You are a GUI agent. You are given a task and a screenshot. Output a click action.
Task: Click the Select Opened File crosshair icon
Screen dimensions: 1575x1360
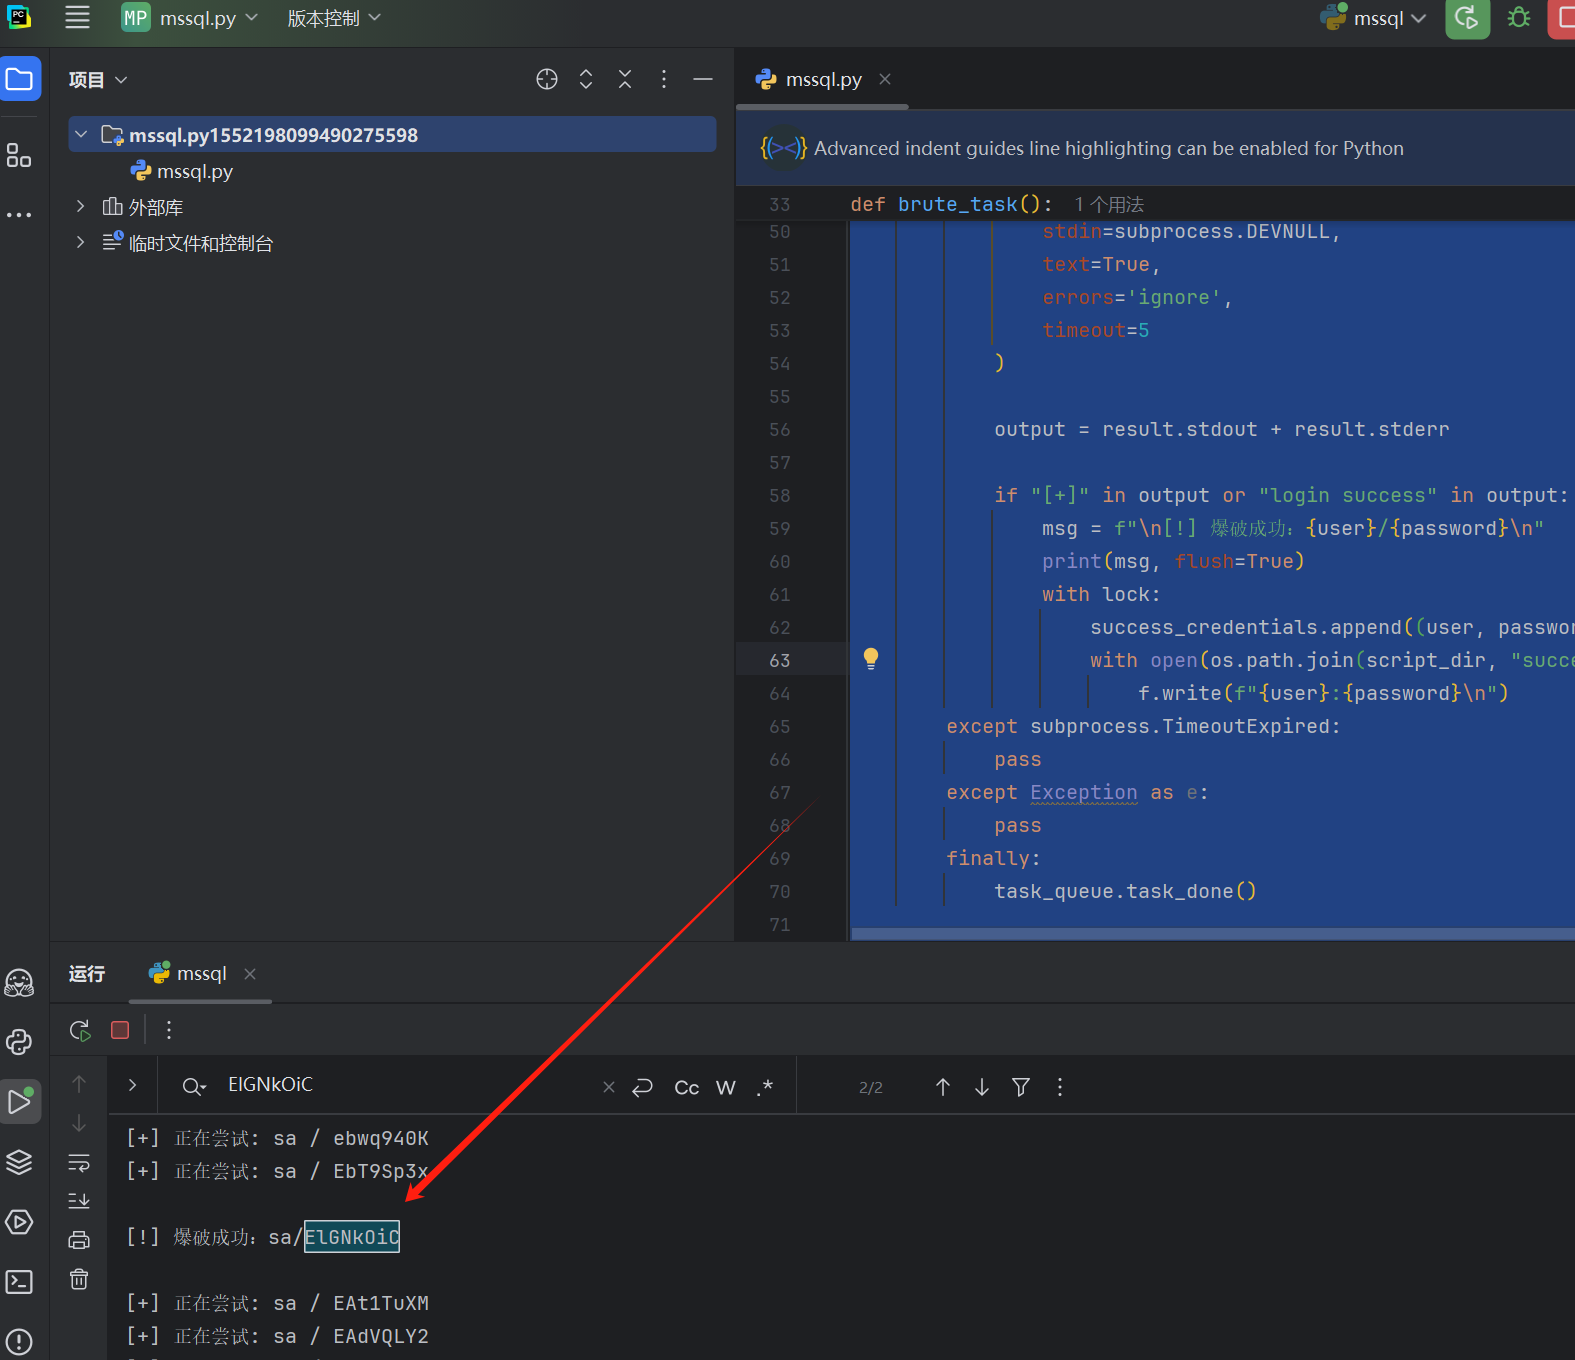click(x=546, y=79)
